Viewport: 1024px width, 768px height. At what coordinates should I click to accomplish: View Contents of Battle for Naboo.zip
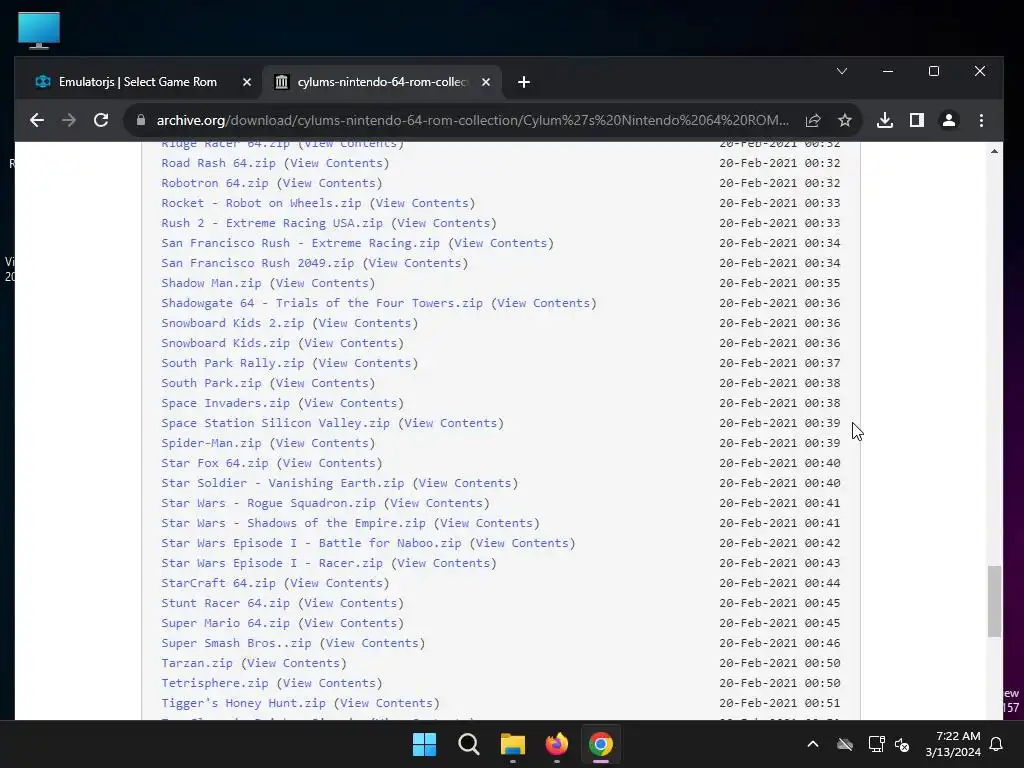522,543
